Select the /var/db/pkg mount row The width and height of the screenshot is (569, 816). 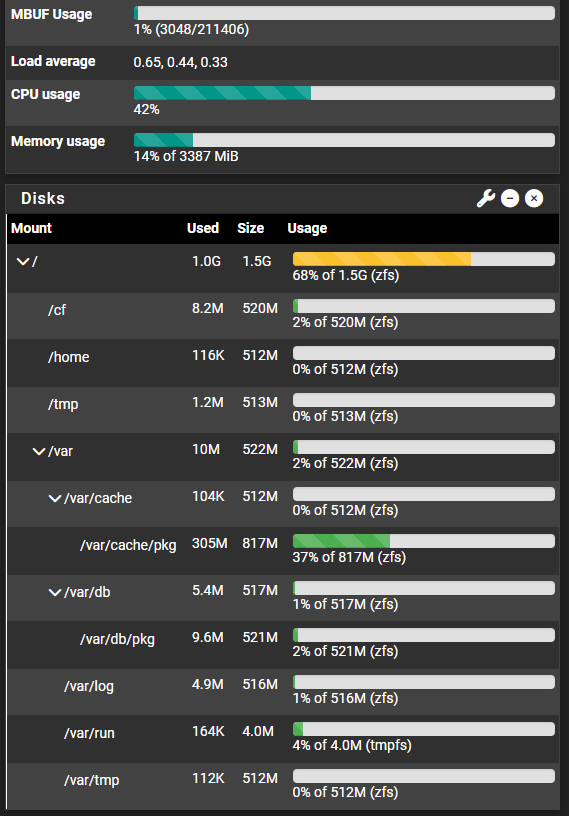pyautogui.click(x=283, y=645)
